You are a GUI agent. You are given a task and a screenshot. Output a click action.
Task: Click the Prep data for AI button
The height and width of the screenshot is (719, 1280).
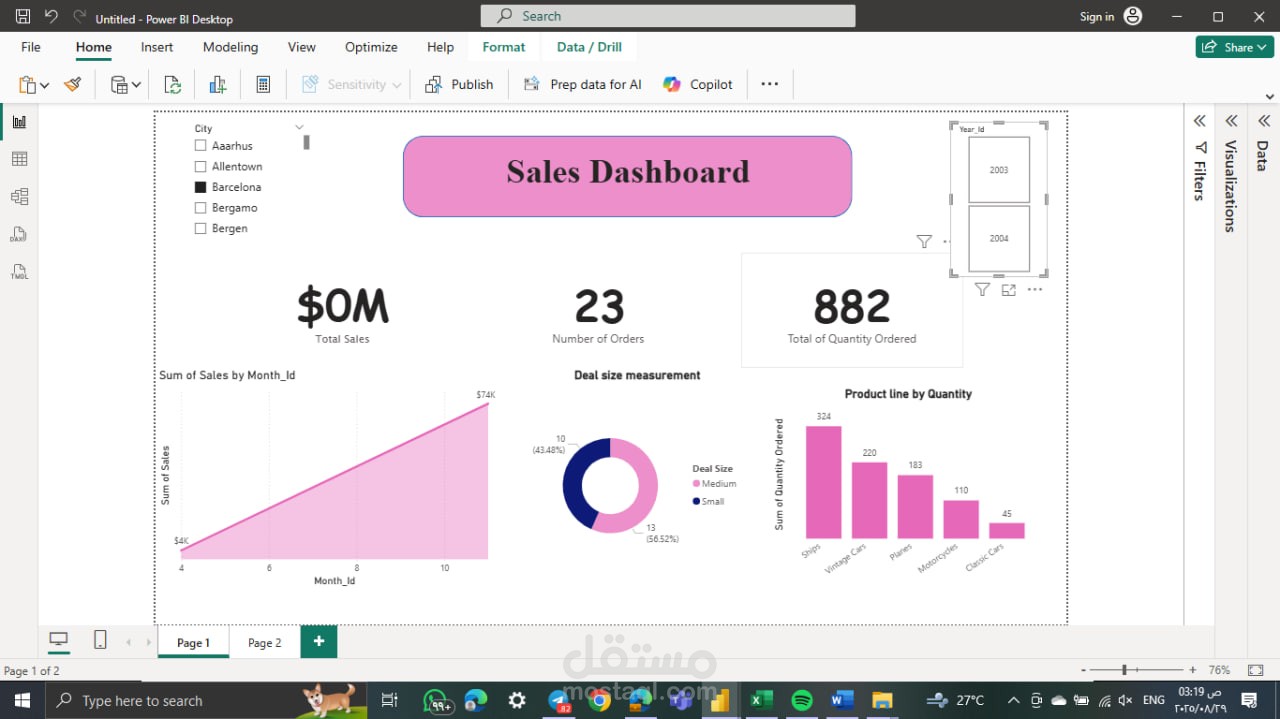(582, 85)
